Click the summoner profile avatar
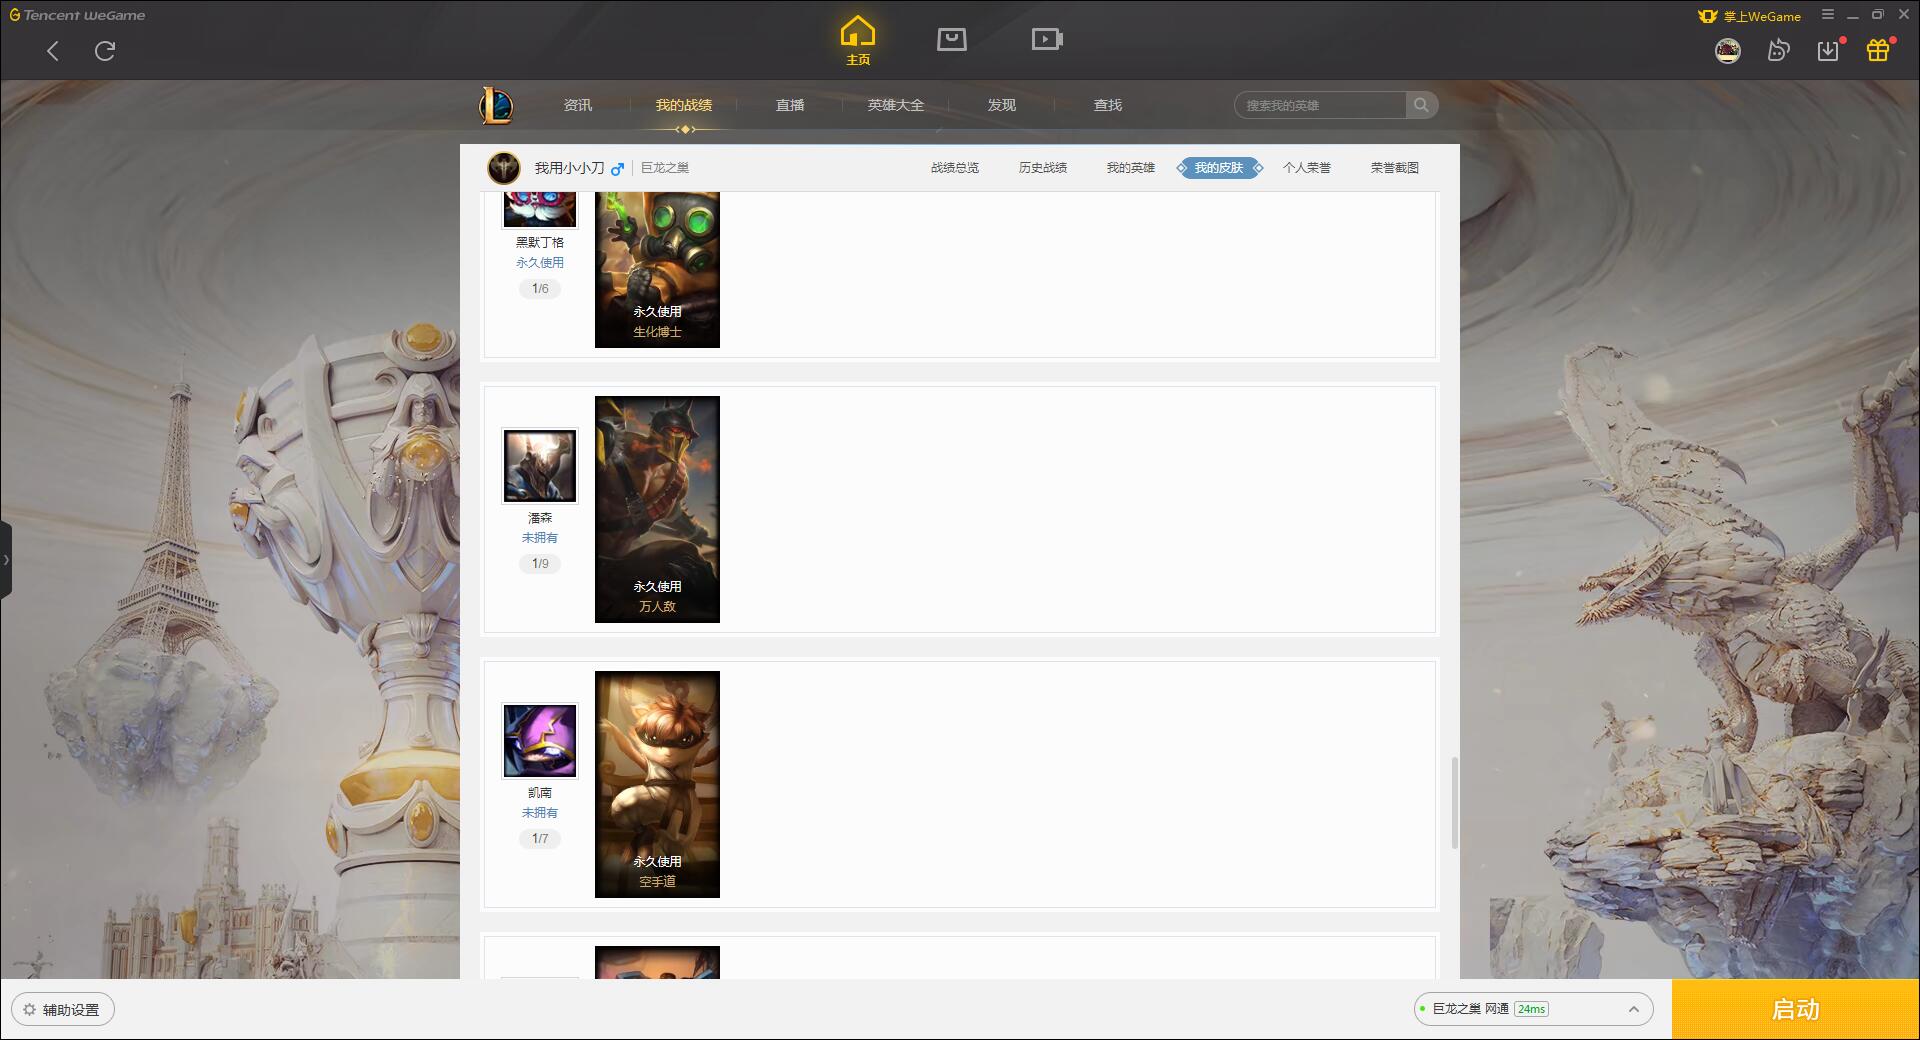This screenshot has width=1920, height=1040. pos(504,168)
